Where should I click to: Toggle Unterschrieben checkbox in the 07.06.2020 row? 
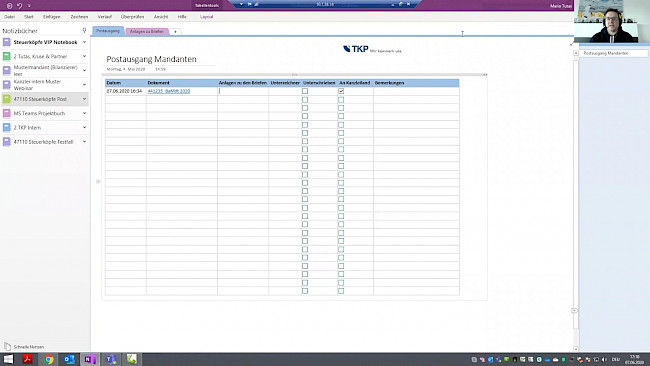[305, 91]
